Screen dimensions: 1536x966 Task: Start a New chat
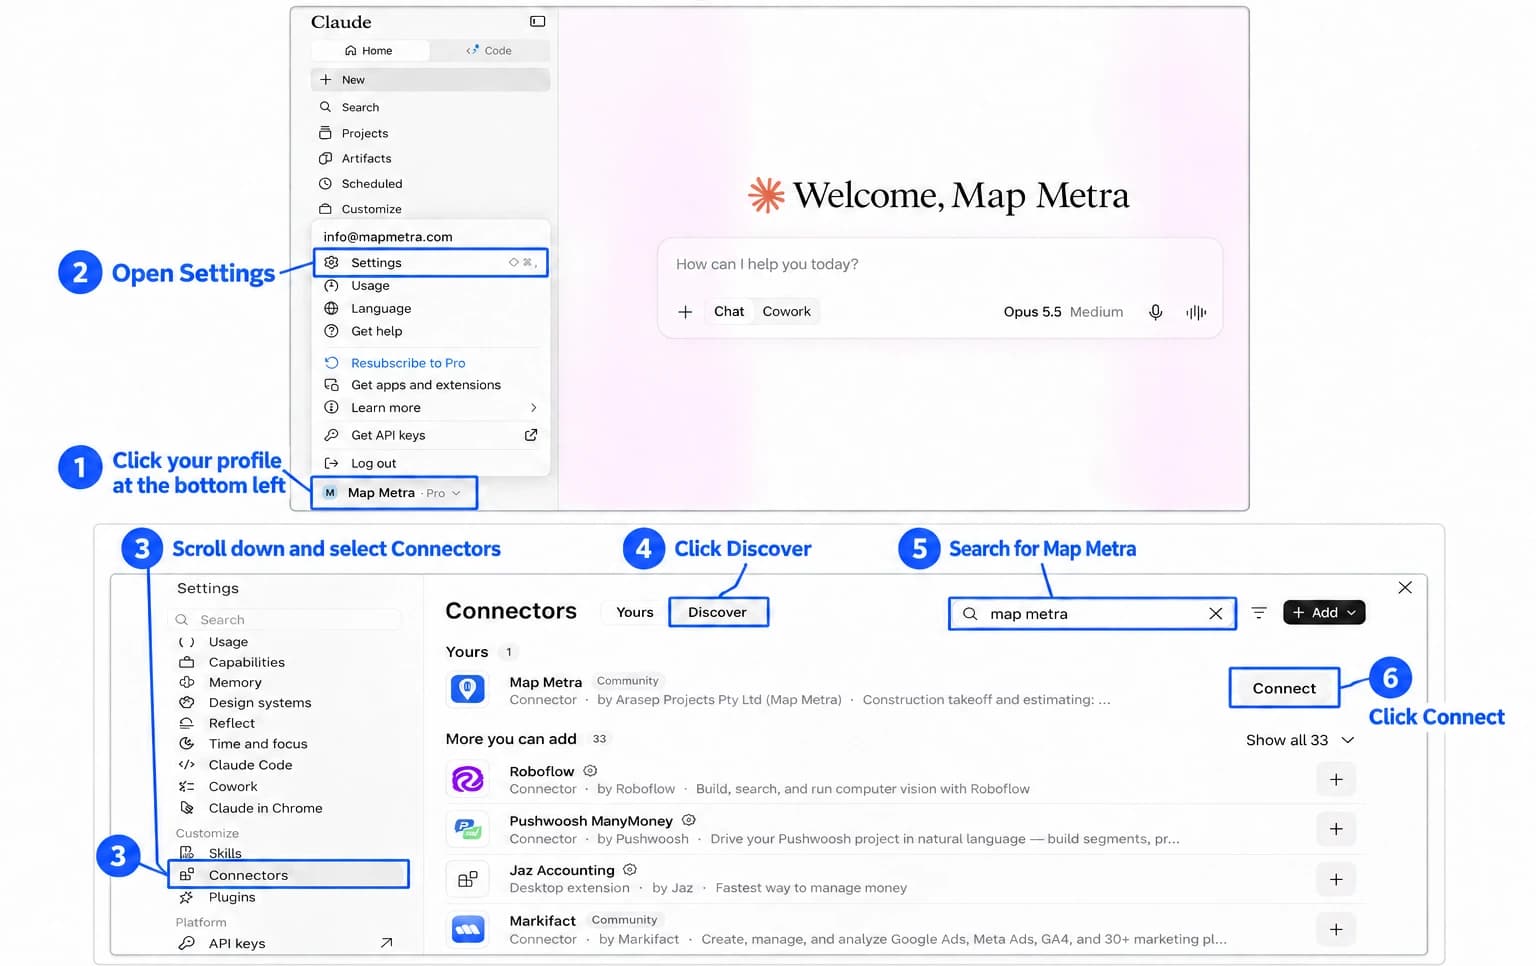tap(430, 80)
